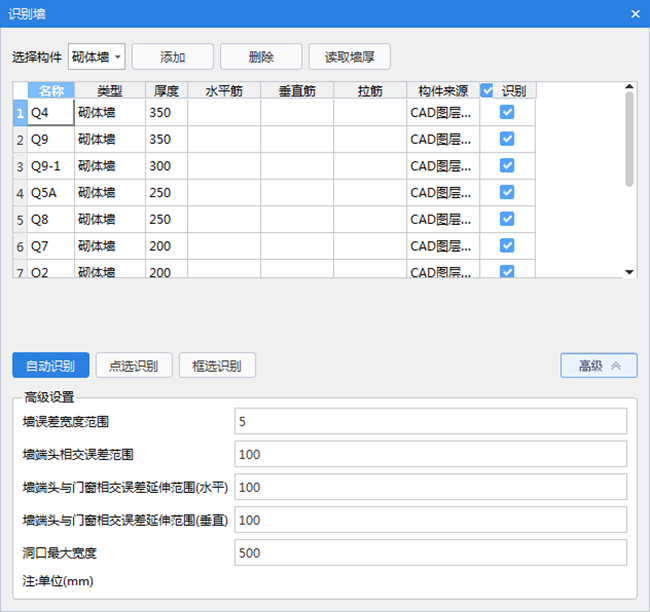Click the 墙误差宽度范围 input field

tap(430, 422)
